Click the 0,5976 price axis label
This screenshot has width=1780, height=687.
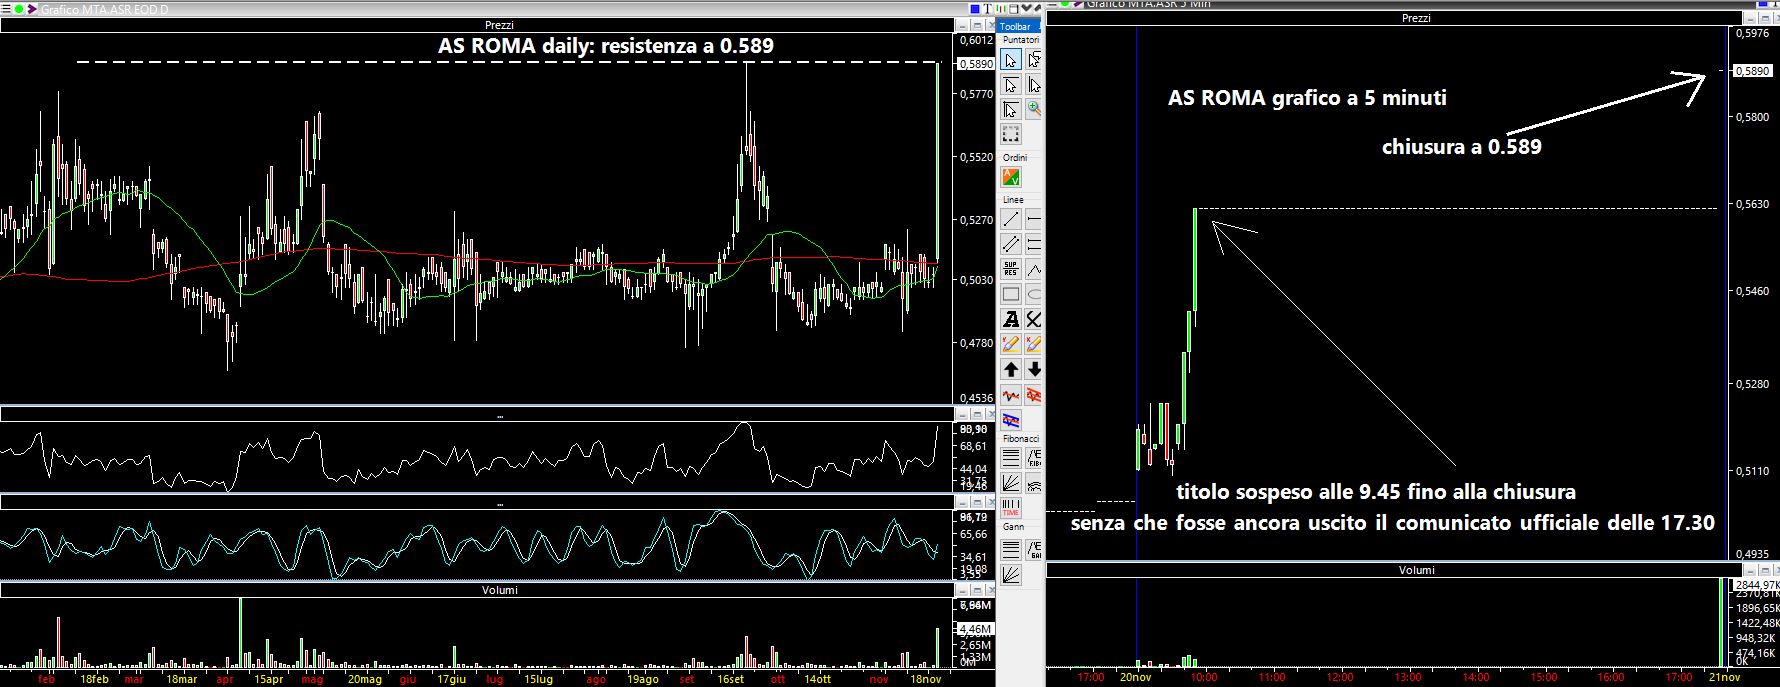[1753, 34]
